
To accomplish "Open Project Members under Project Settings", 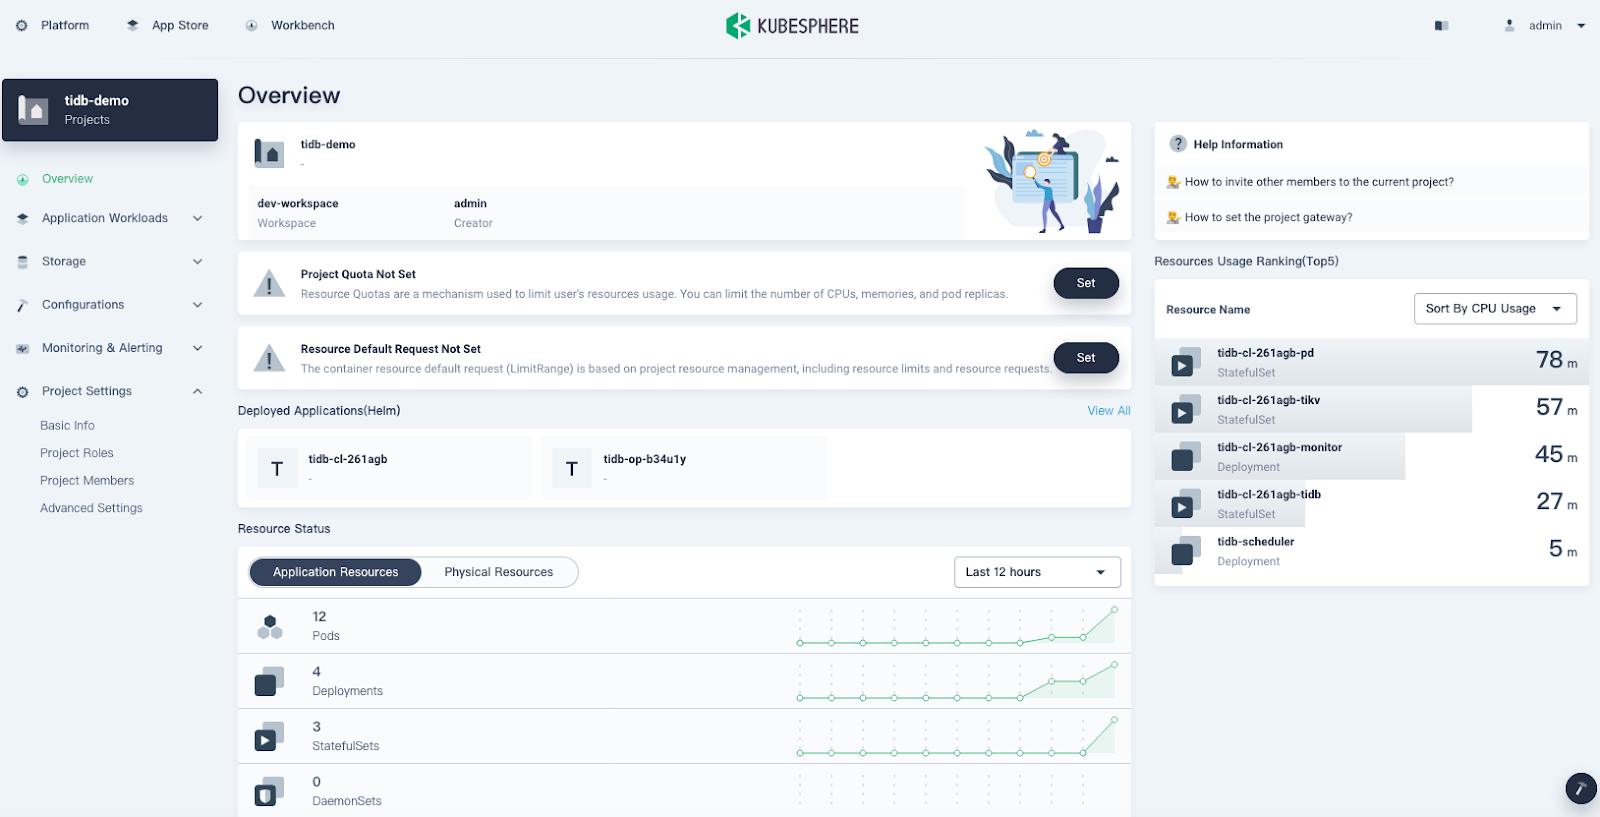I will pos(87,481).
